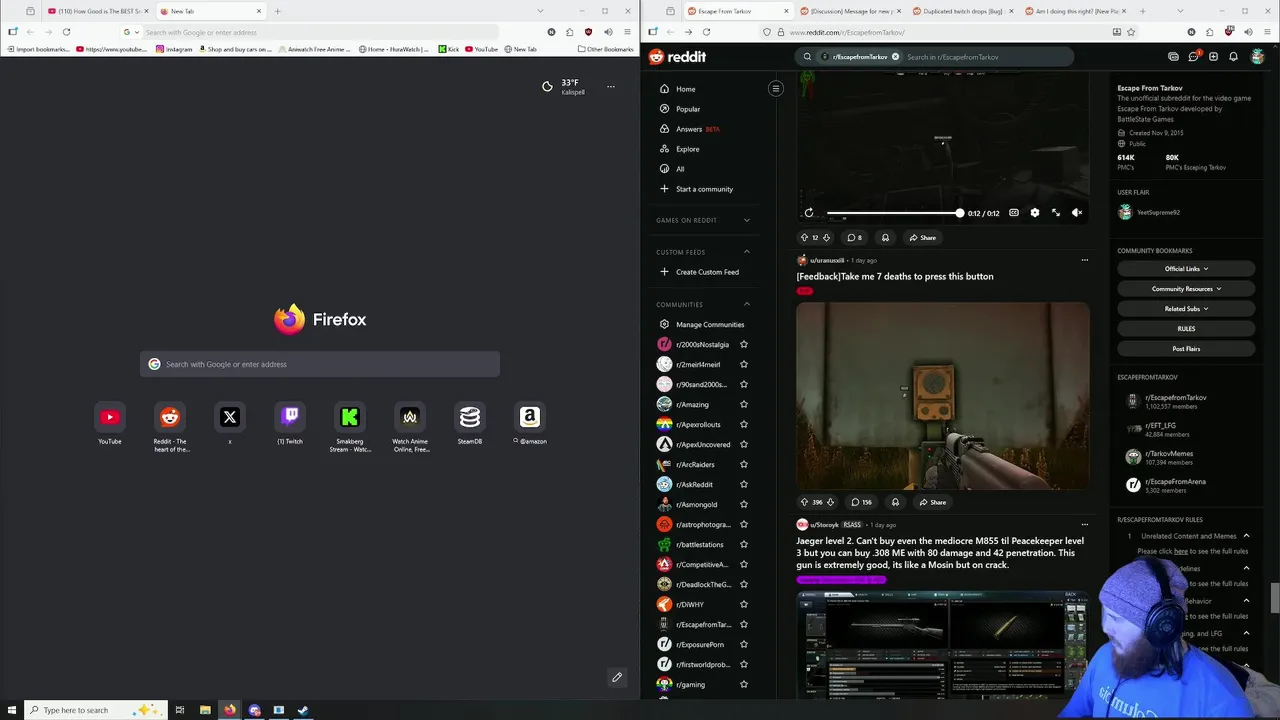This screenshot has width=1280, height=720.
Task: Enter fullscreen on the Reddit video
Action: click(x=1056, y=213)
